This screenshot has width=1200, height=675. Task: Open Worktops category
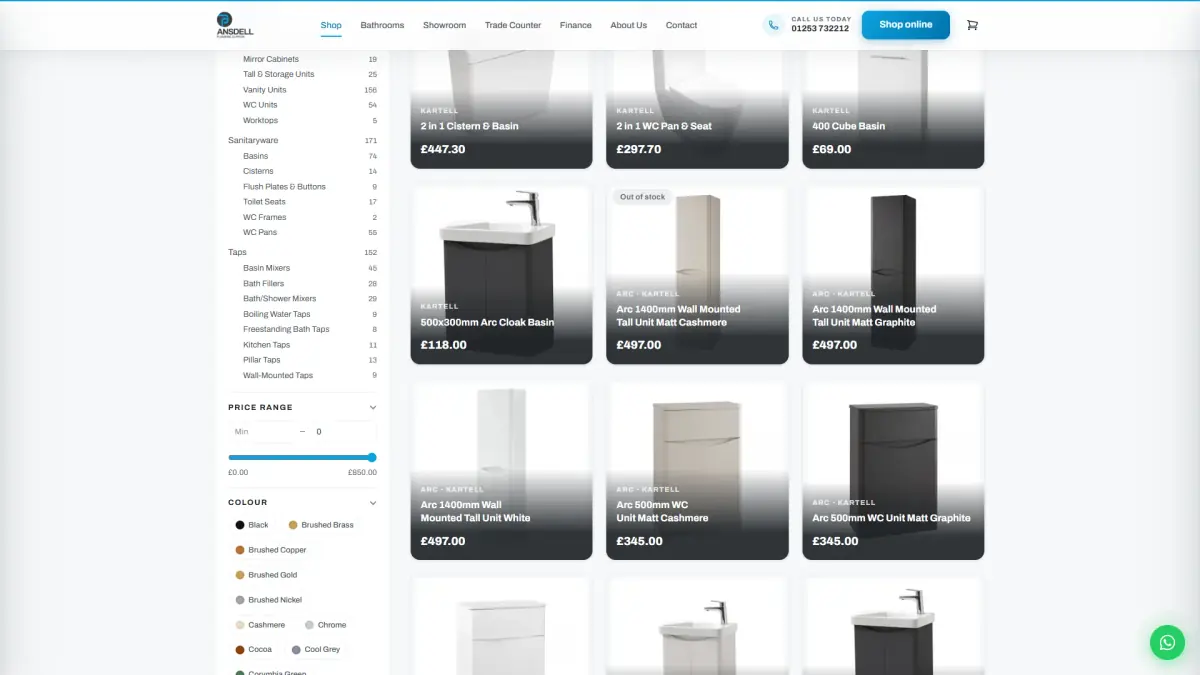click(x=261, y=121)
